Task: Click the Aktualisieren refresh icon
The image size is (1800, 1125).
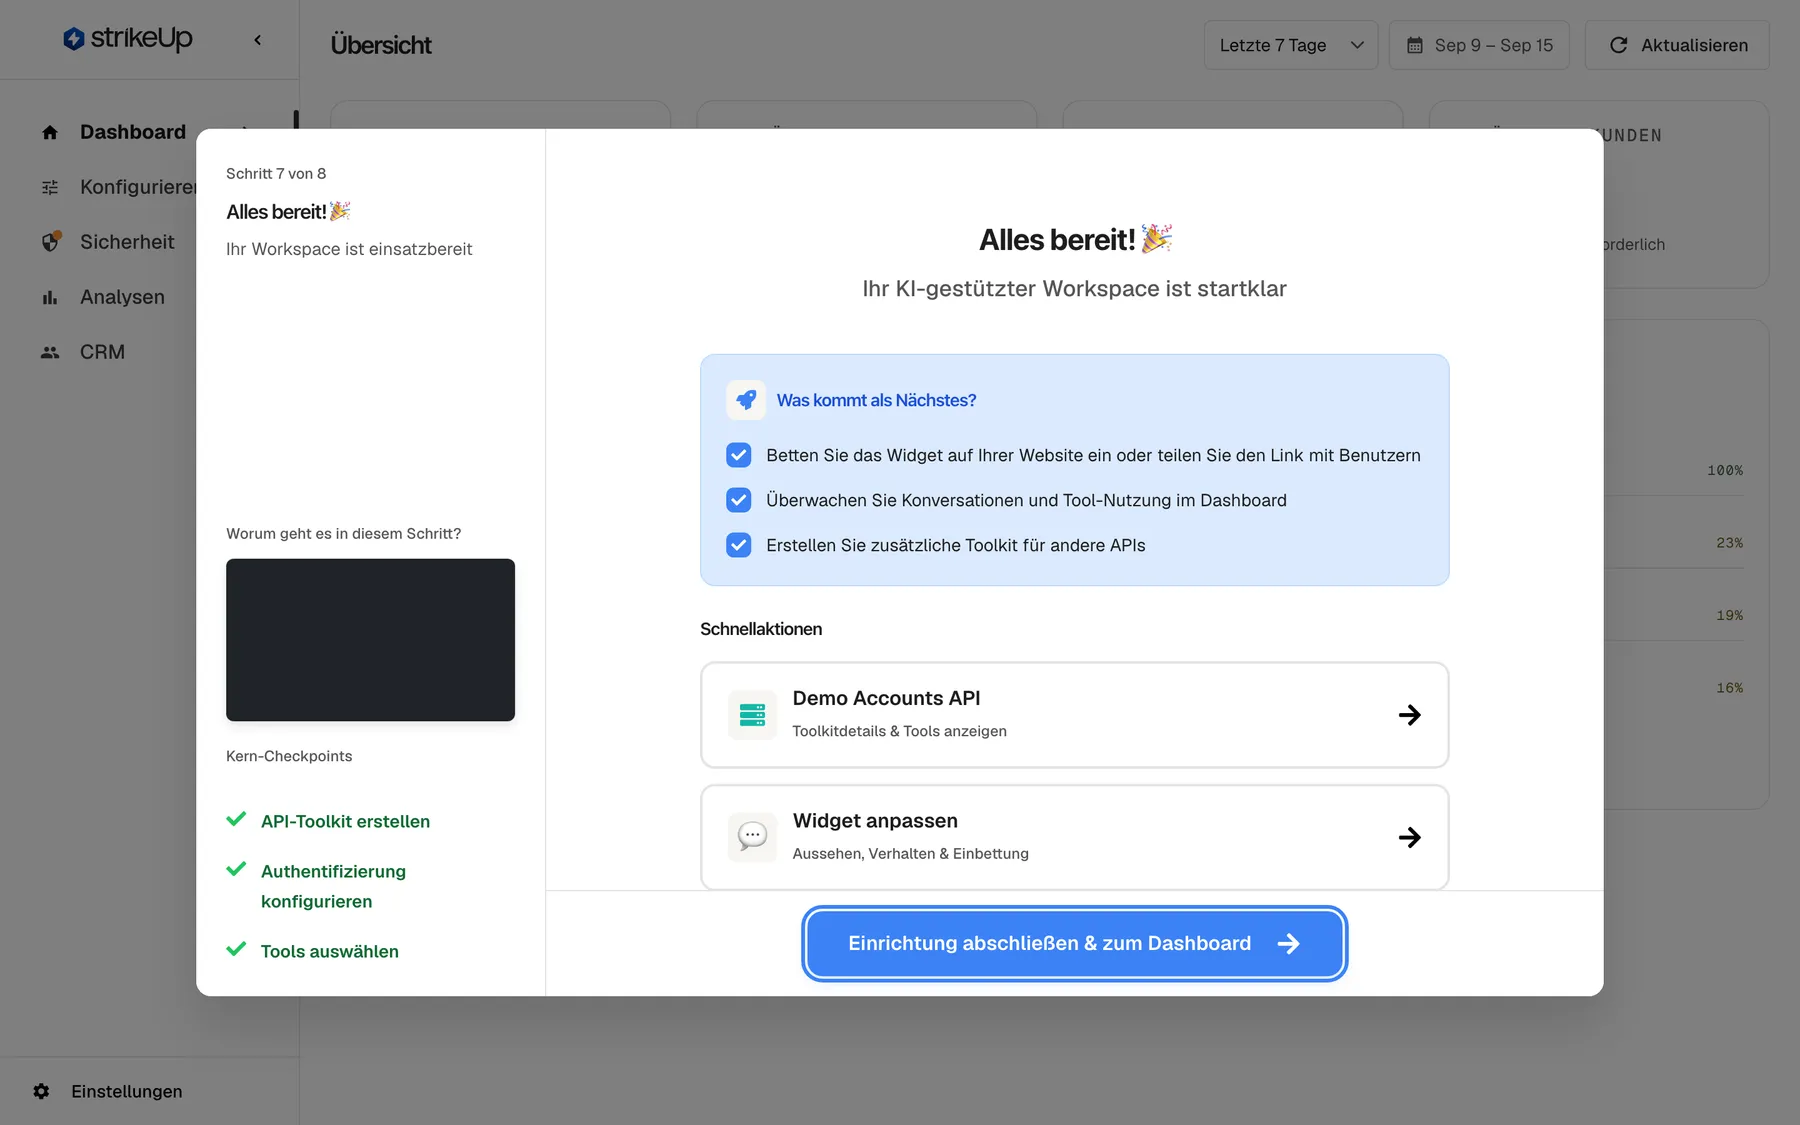Action: tap(1618, 45)
